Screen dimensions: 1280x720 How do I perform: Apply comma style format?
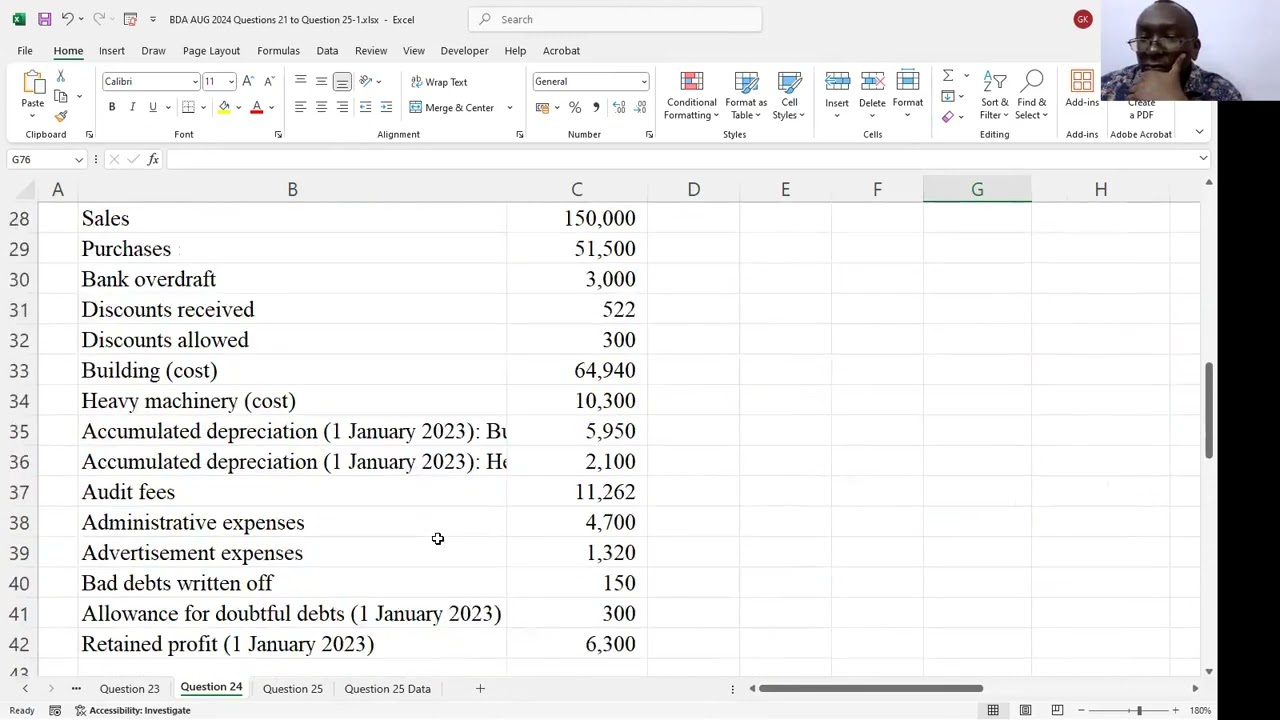click(x=596, y=107)
